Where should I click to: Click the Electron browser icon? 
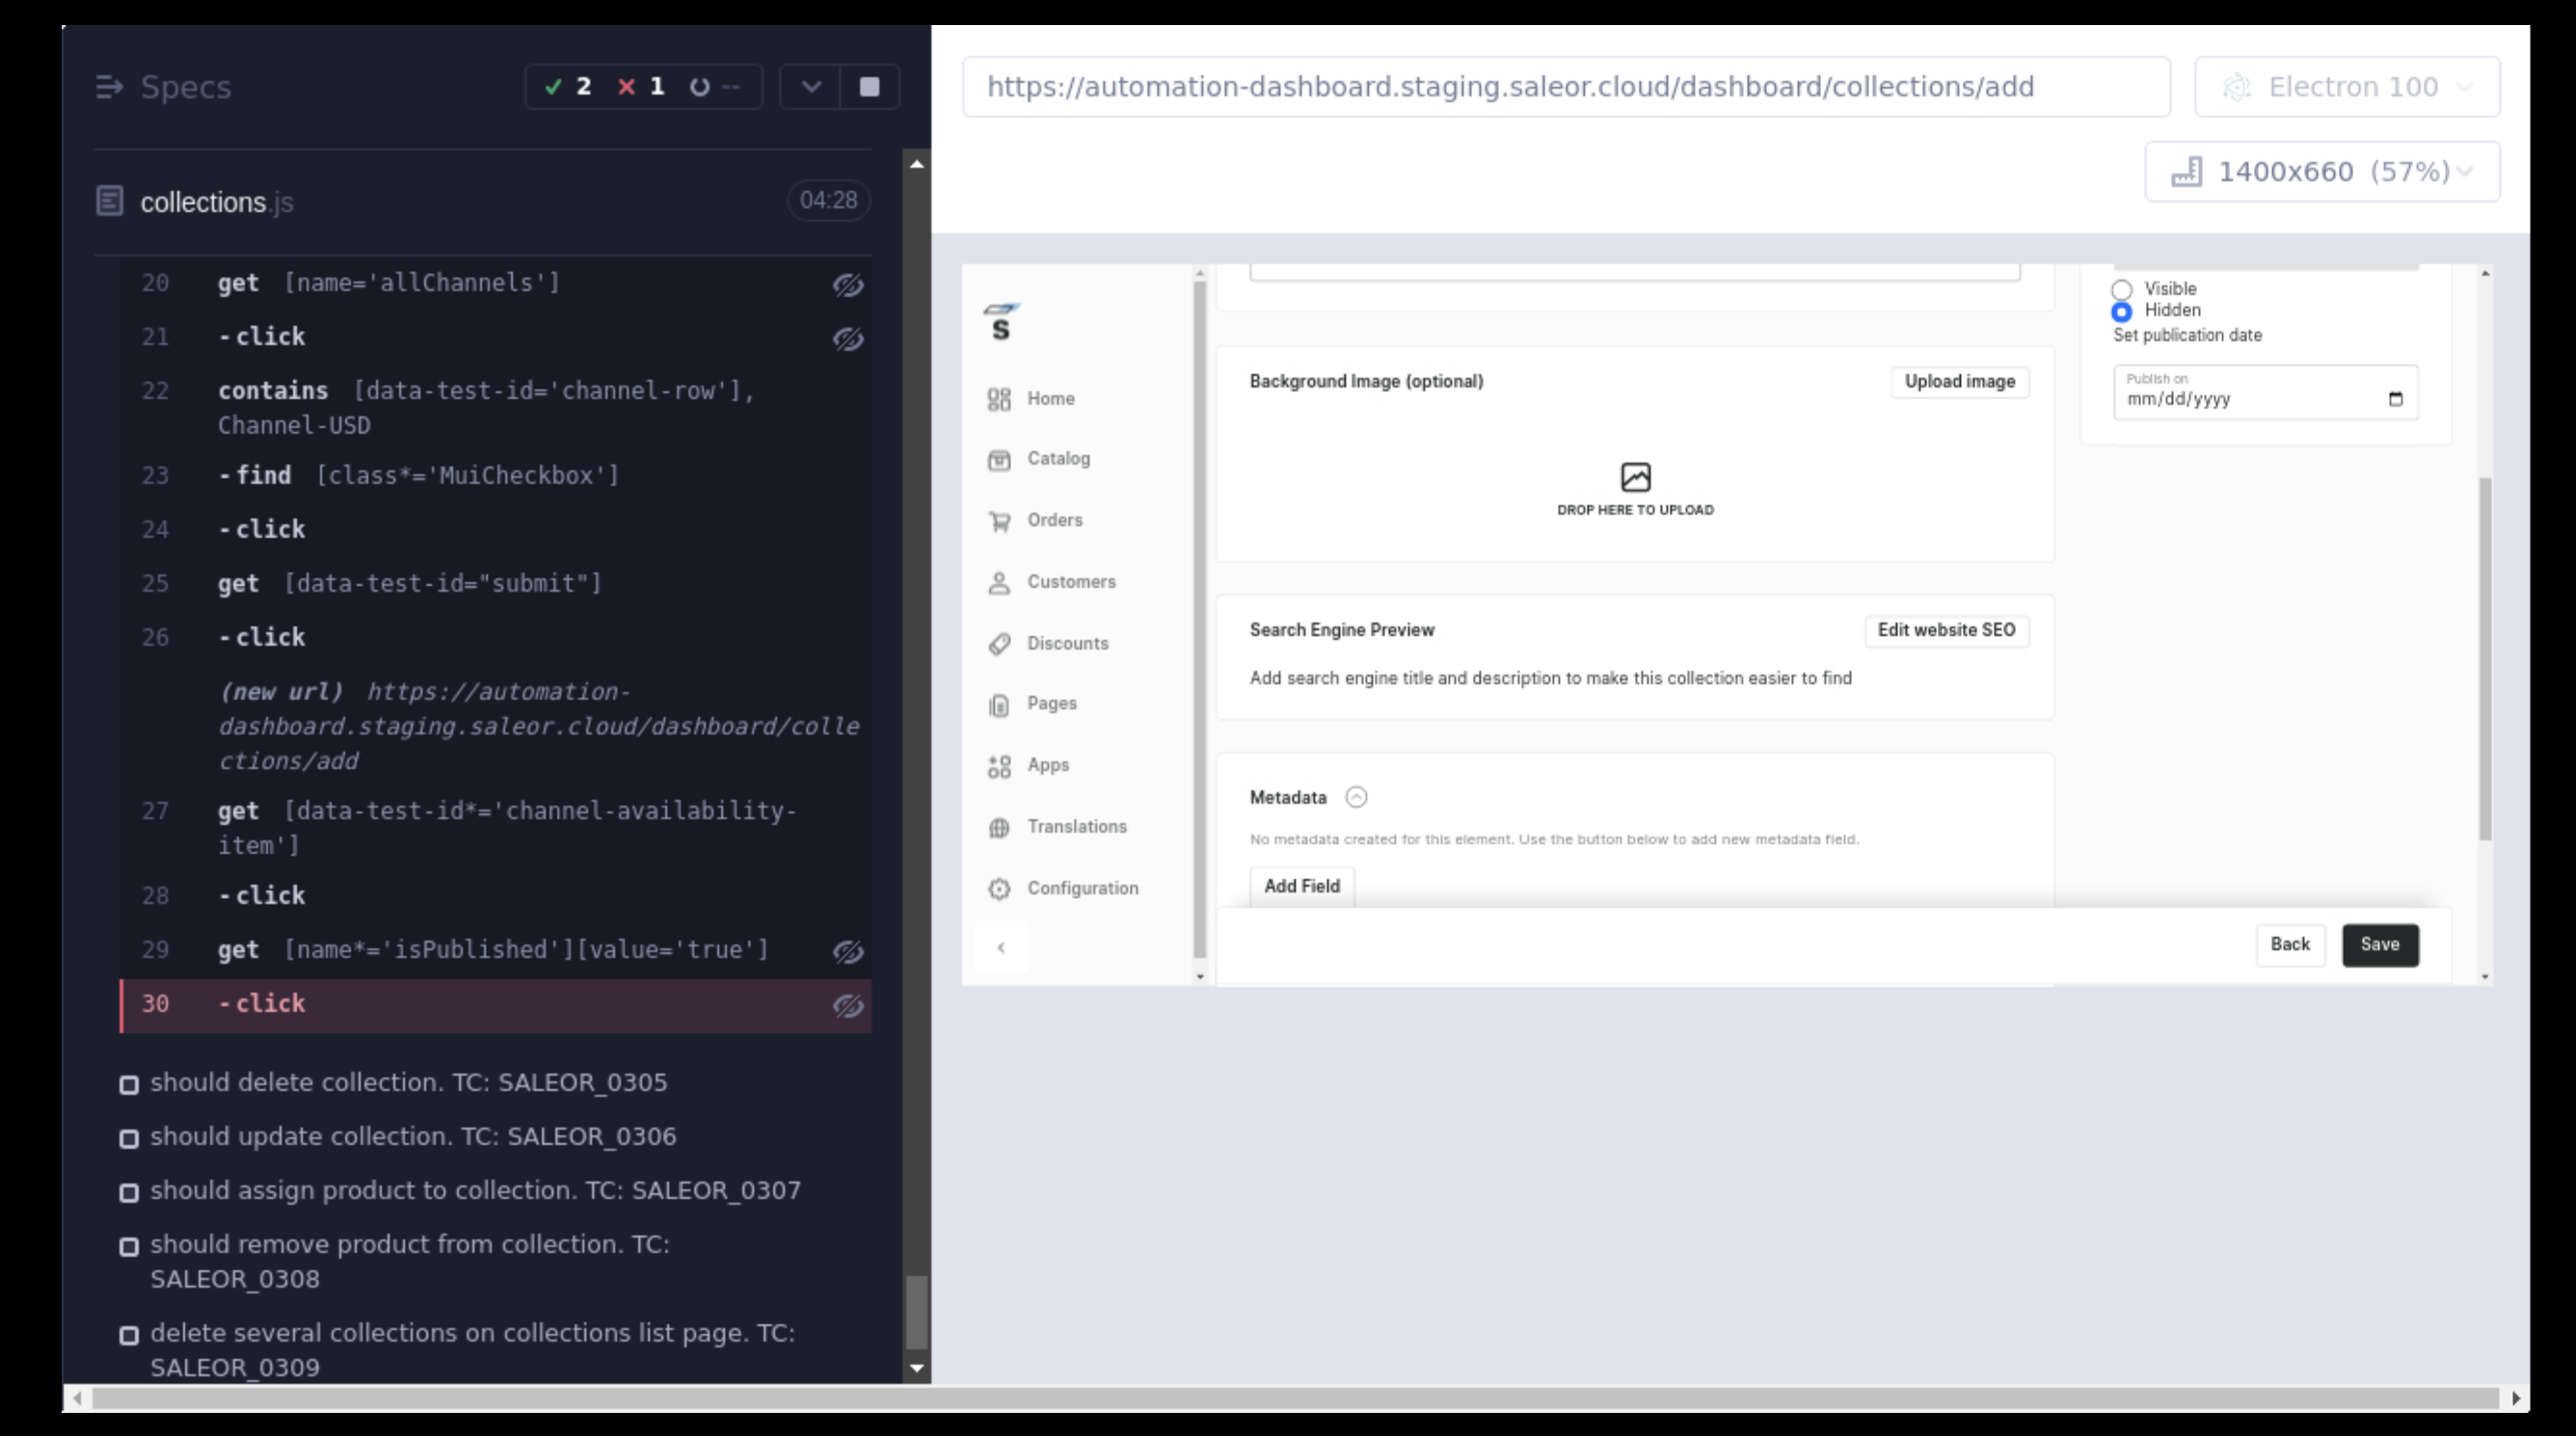(2236, 87)
